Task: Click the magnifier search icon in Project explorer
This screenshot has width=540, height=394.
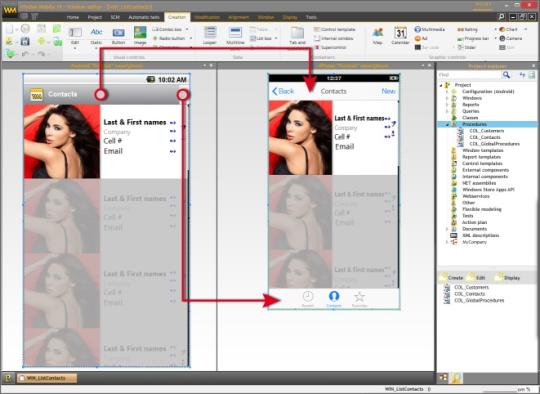Action: (x=506, y=75)
